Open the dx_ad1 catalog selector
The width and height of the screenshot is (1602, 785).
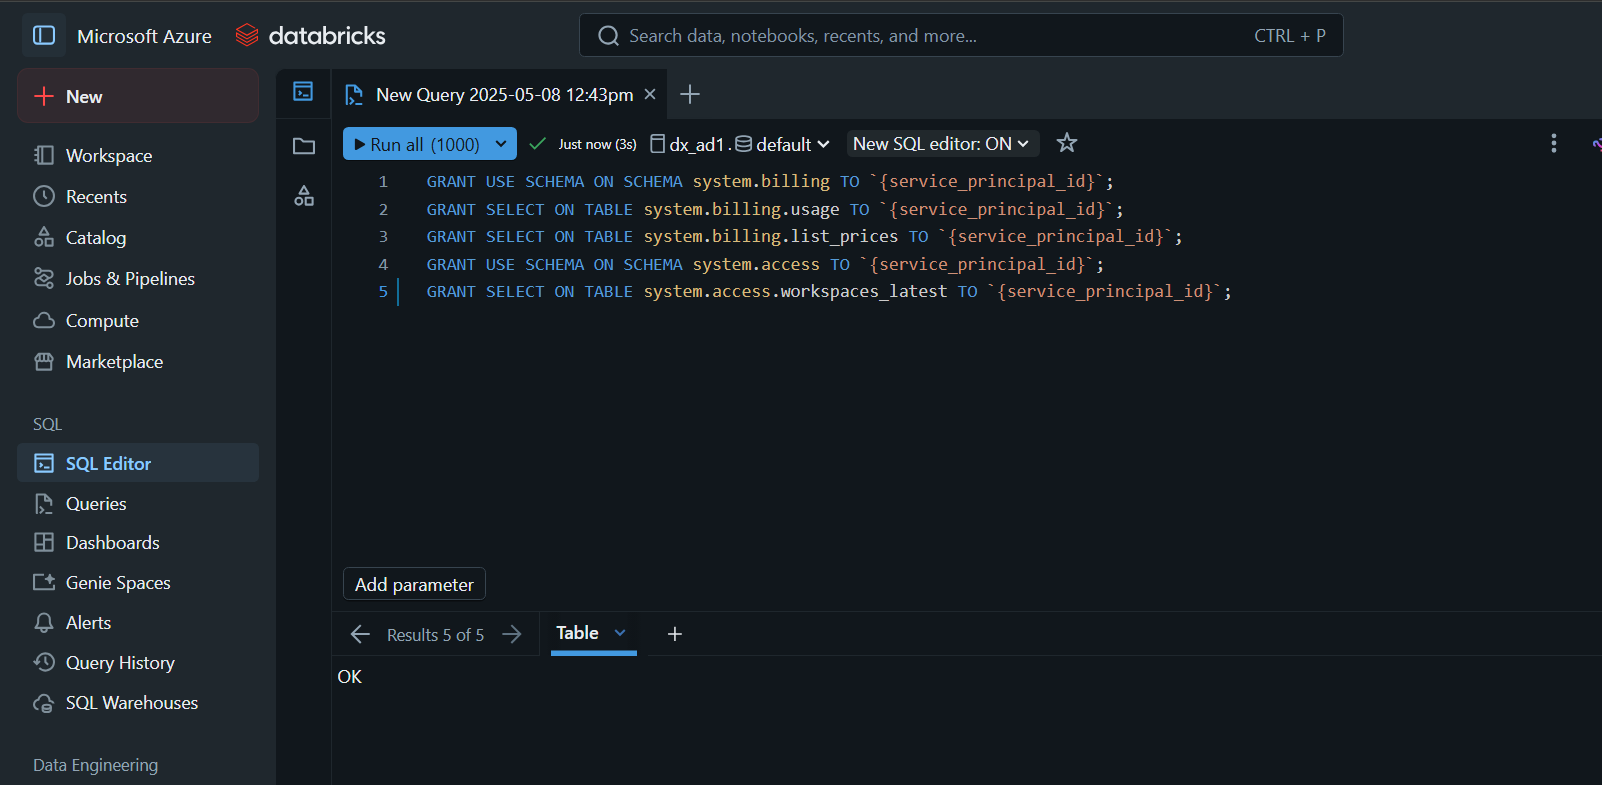click(687, 144)
